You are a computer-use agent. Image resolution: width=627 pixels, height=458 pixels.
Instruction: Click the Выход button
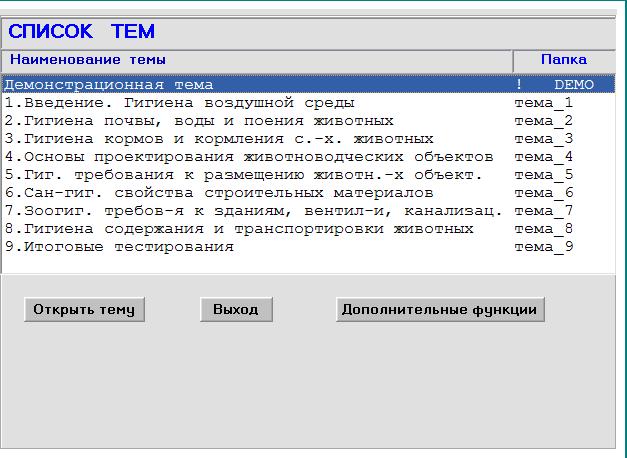click(236, 310)
